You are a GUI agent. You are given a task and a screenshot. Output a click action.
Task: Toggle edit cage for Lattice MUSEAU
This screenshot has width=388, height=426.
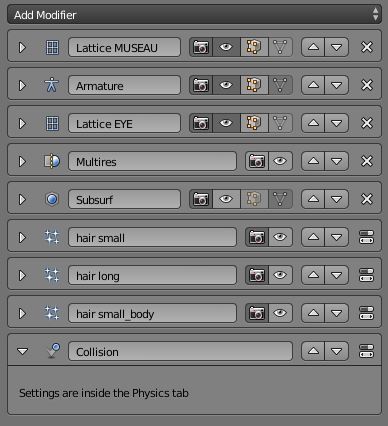280,47
